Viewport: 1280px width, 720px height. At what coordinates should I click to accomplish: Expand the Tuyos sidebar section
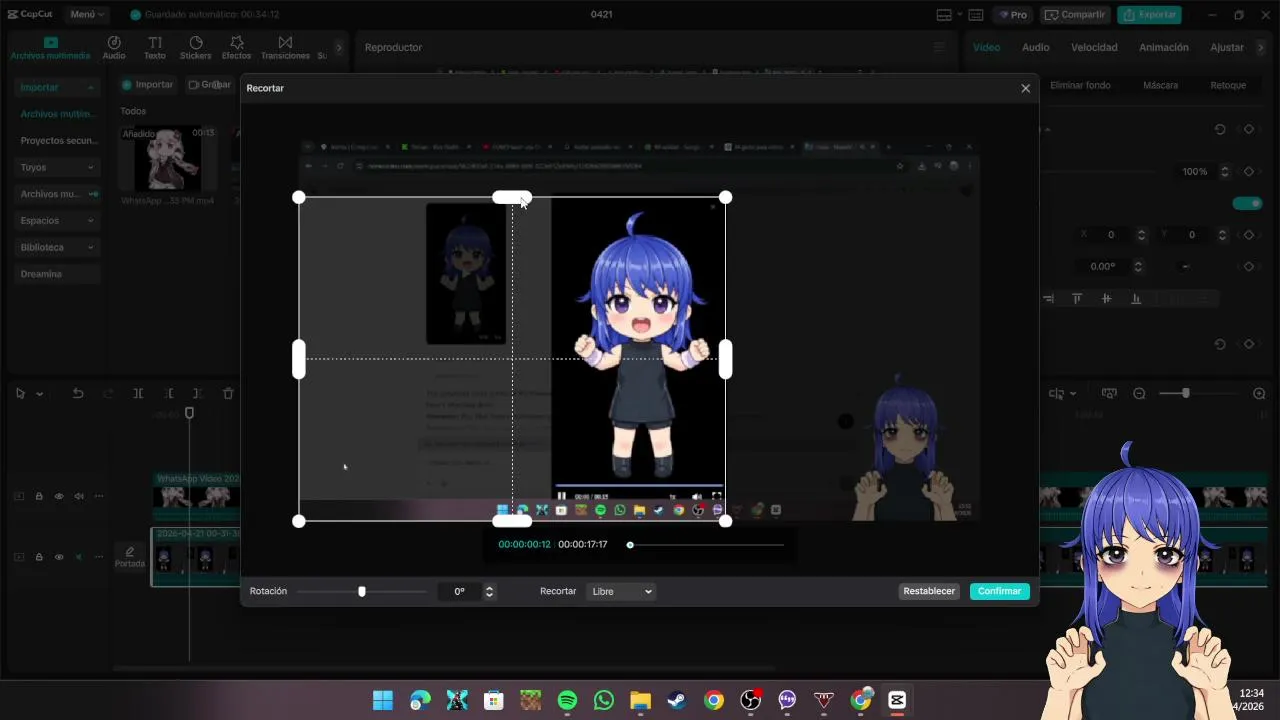[57, 167]
